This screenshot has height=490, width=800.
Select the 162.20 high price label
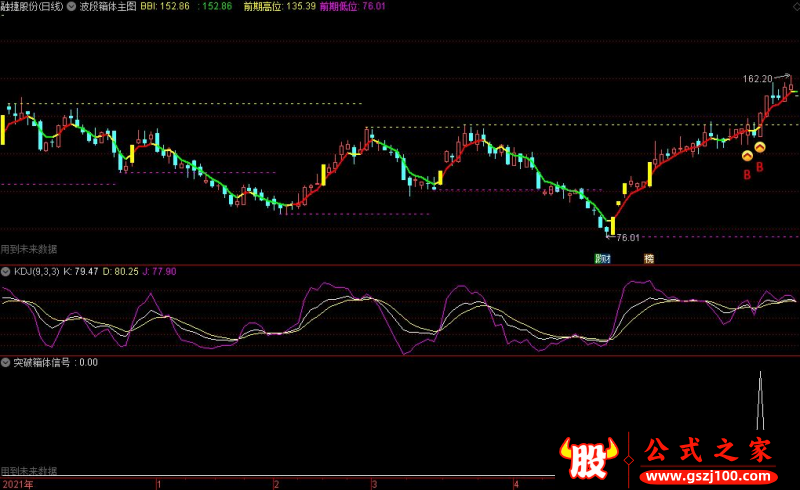(x=758, y=79)
